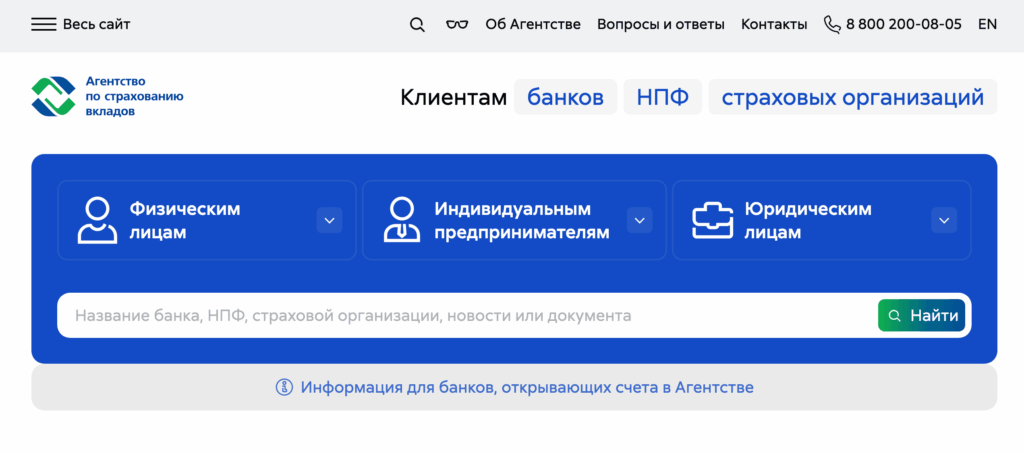The image size is (1024, 454).
Task: Click the entrepreneur icon for Индивидуальным предпринимателям
Action: pyautogui.click(x=402, y=221)
